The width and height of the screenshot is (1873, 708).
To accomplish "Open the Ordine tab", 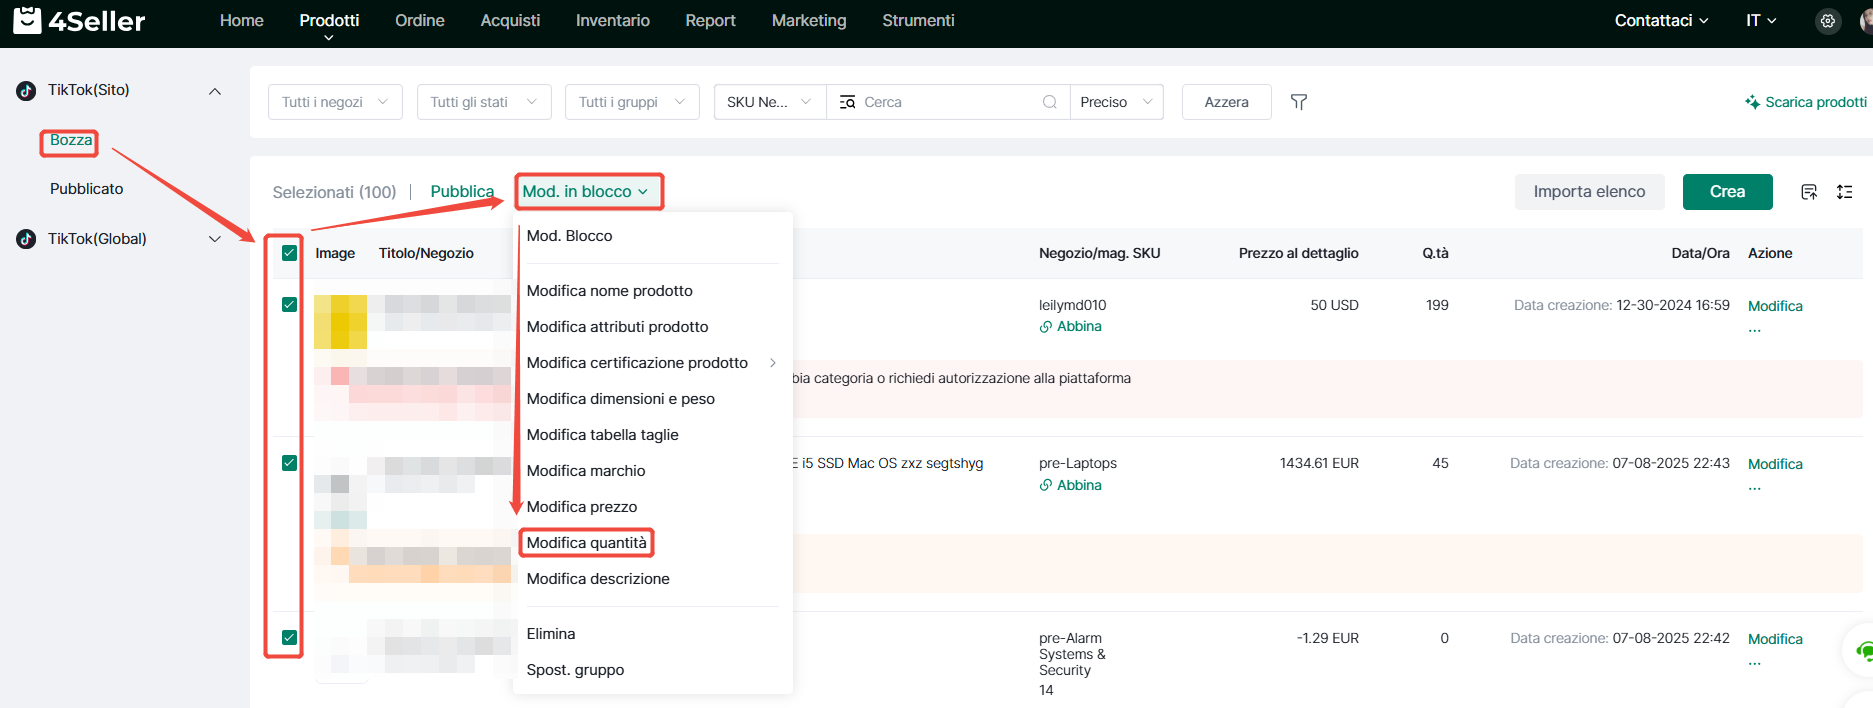I will coord(420,21).
